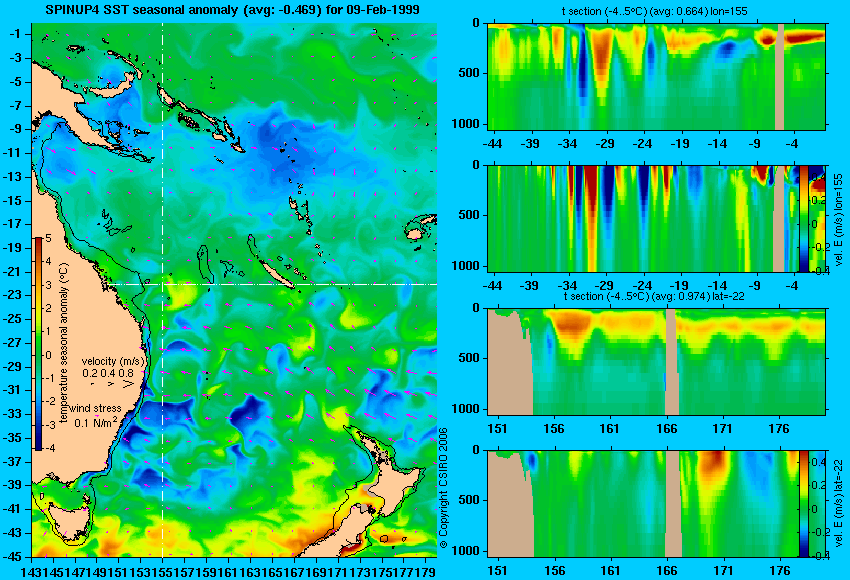Click latitude label '-39' on the map axis

[x=12, y=485]
